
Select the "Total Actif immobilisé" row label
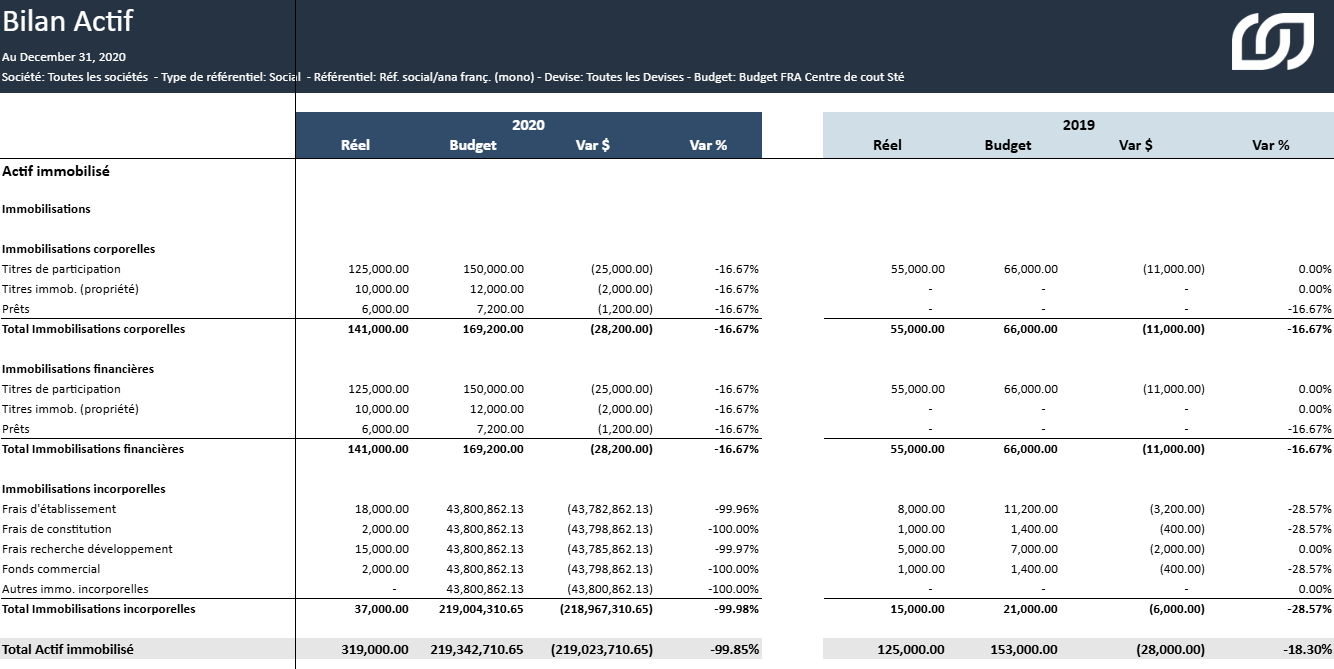pyautogui.click(x=68, y=649)
